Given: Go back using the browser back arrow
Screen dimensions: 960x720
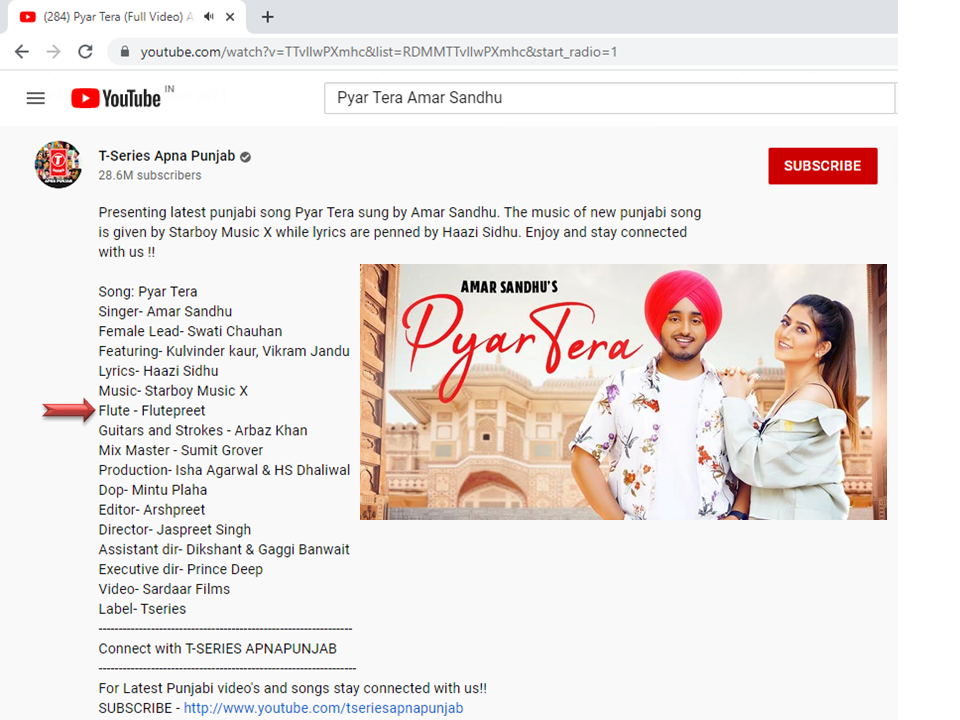Looking at the screenshot, I should pos(21,52).
